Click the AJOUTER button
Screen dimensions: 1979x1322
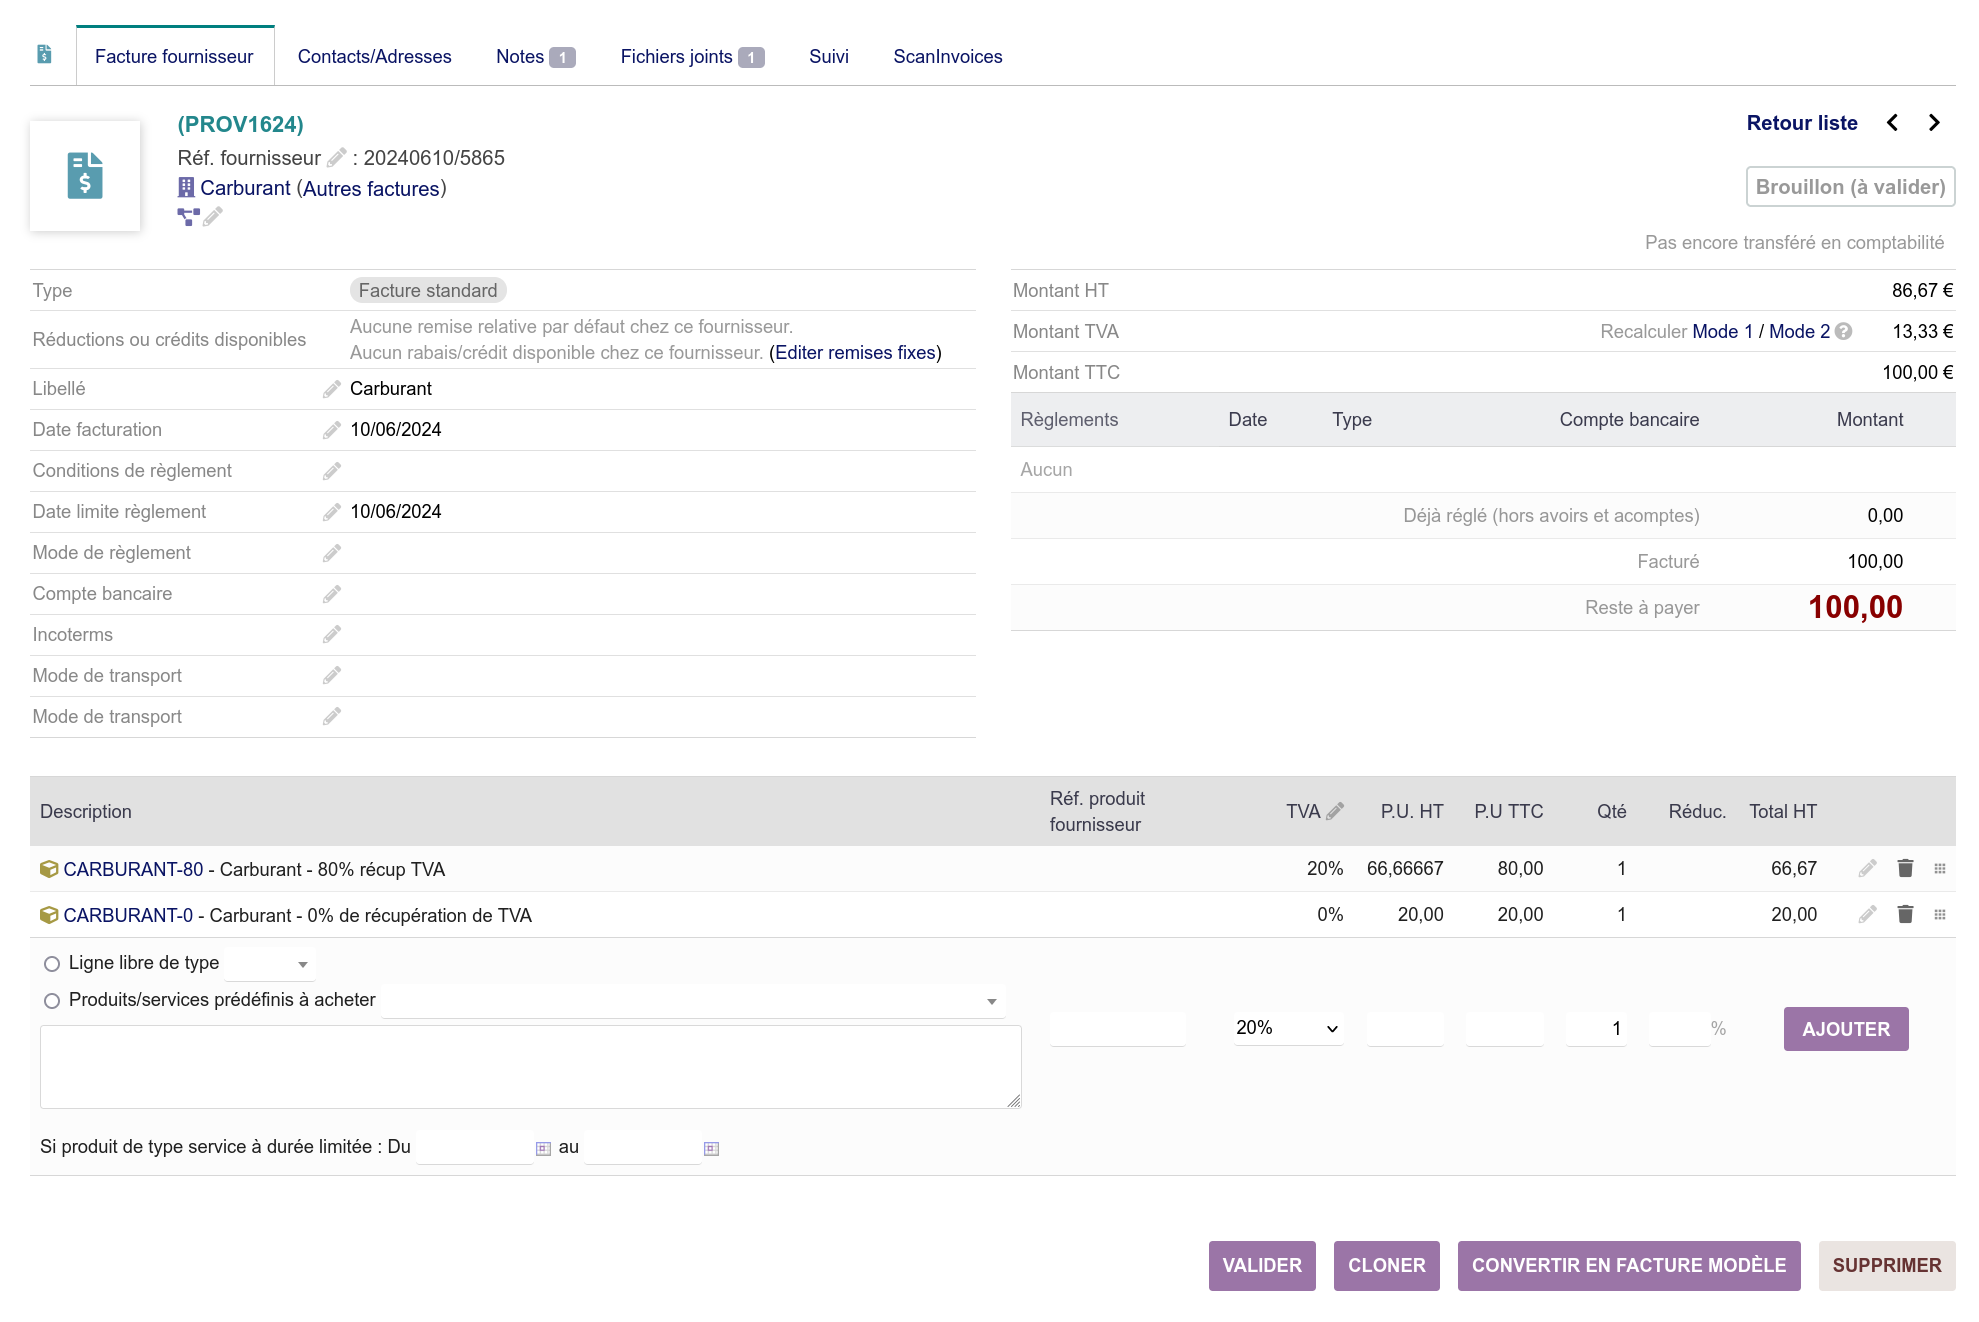tap(1846, 1029)
